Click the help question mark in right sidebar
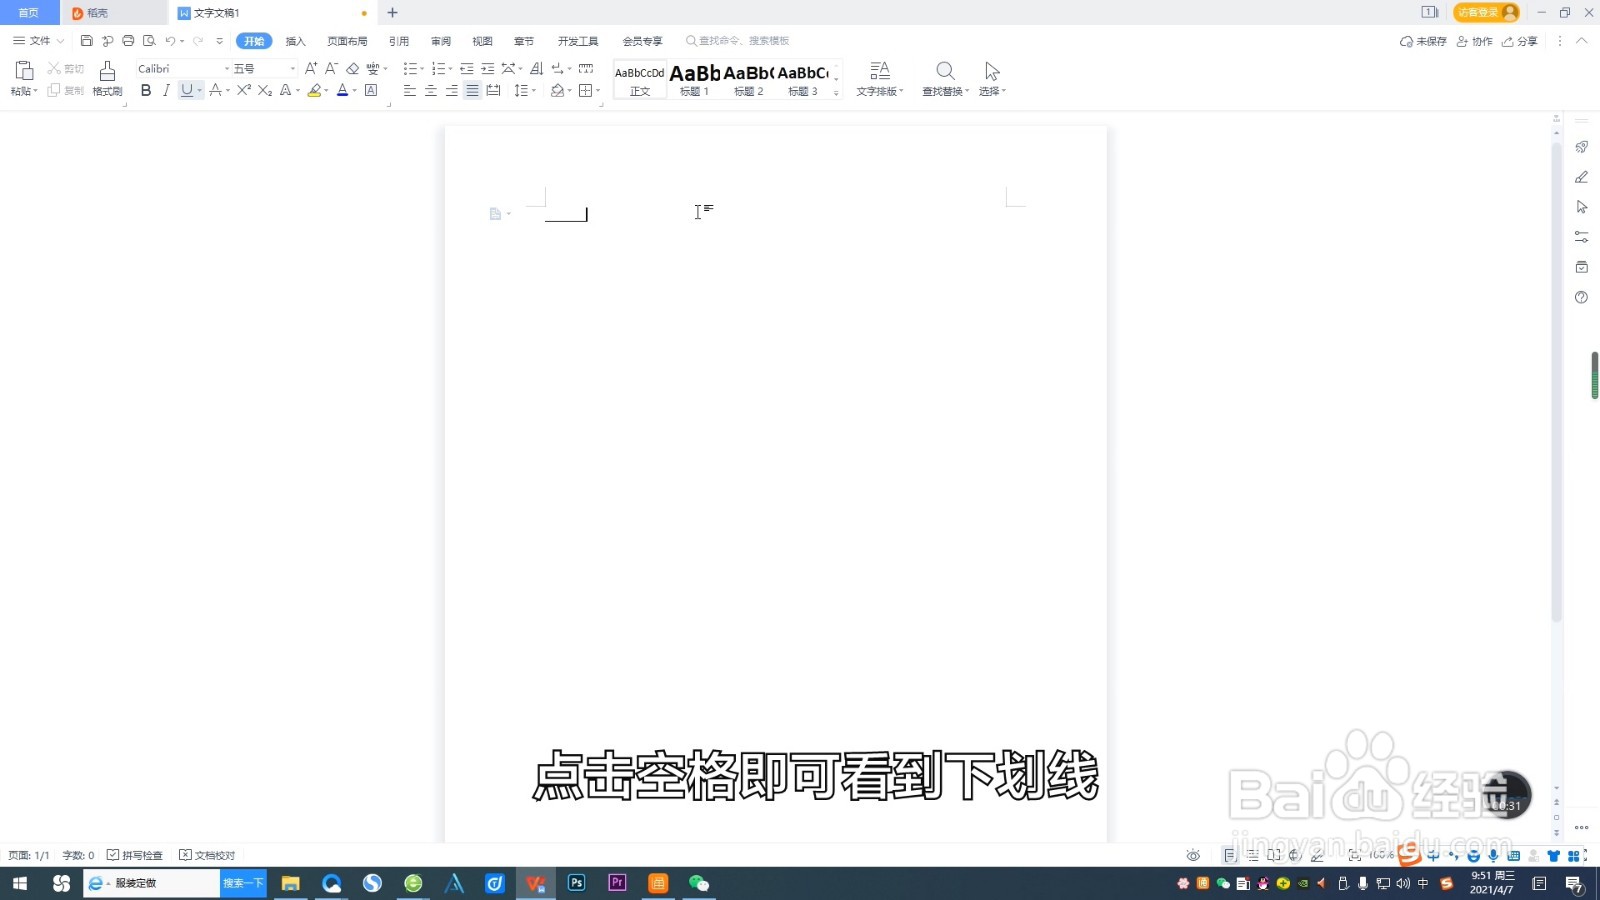Image resolution: width=1600 pixels, height=900 pixels. (x=1581, y=297)
